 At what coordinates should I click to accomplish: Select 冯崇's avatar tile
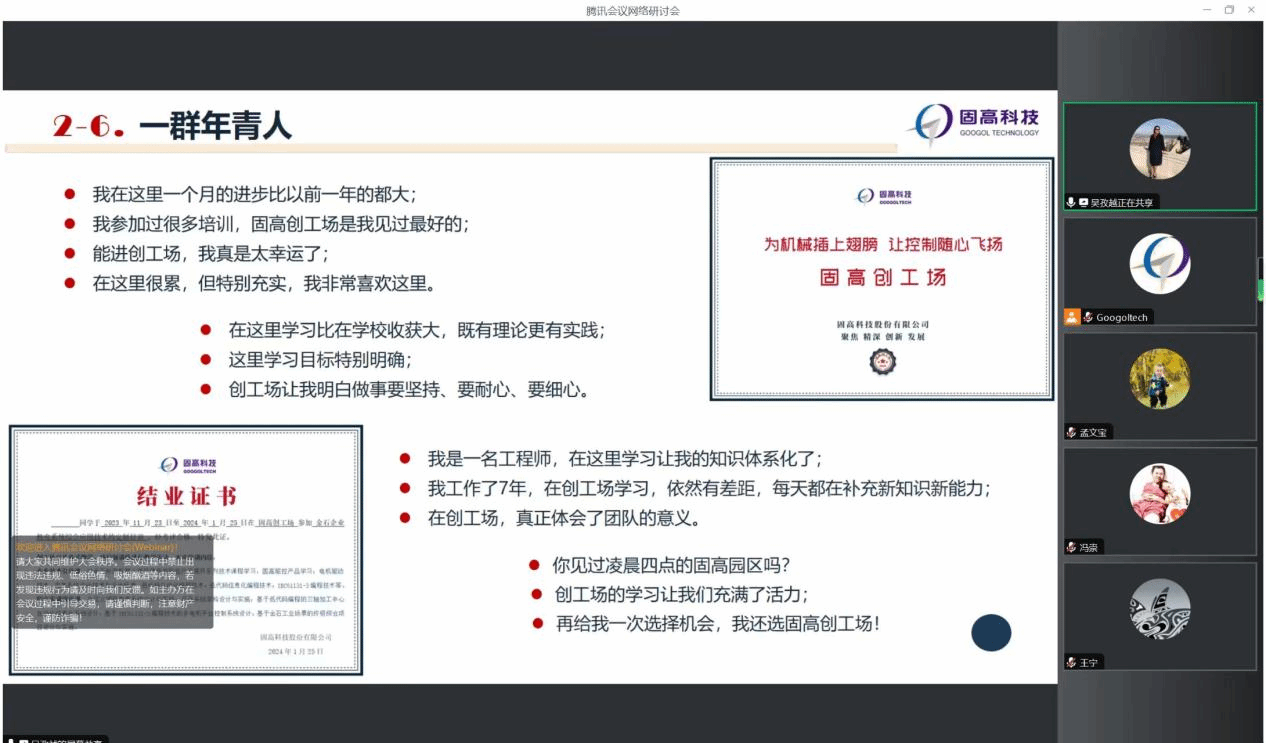1160,494
